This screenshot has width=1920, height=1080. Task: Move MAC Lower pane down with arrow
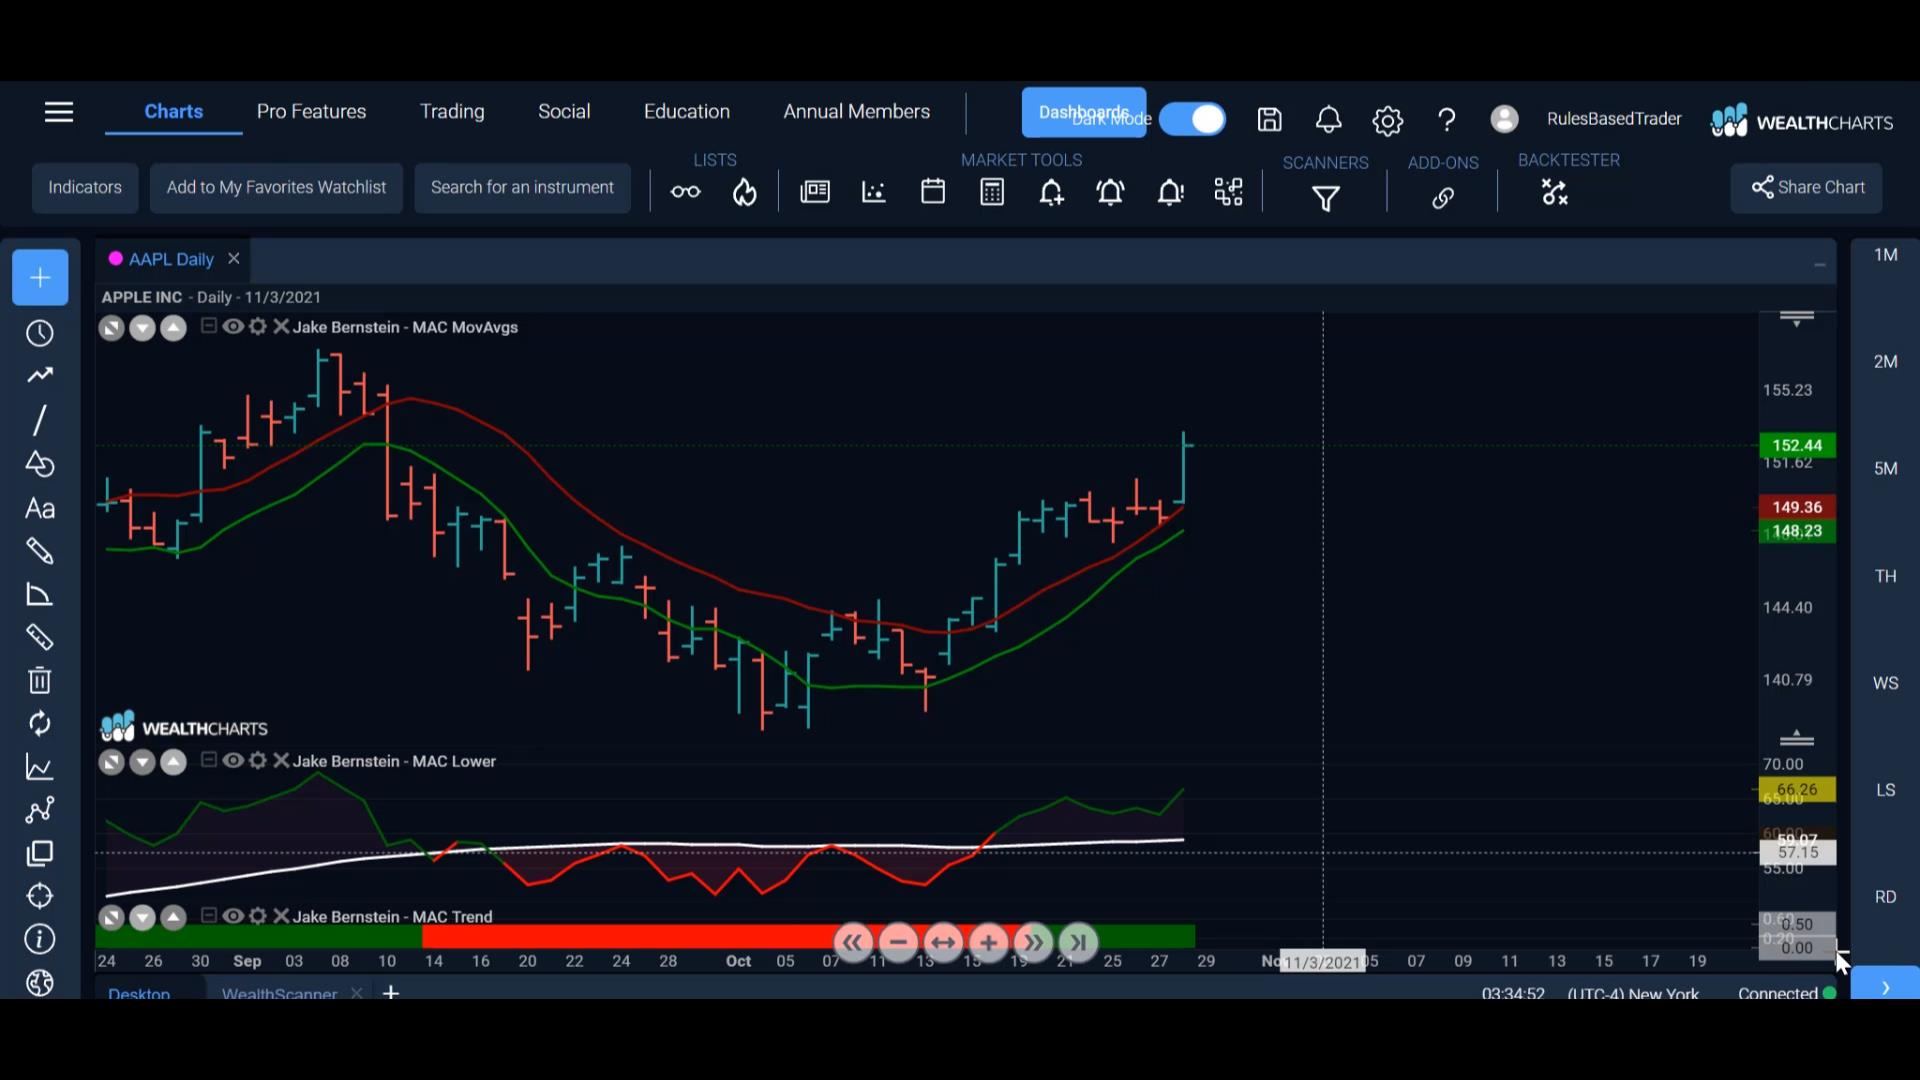142,763
